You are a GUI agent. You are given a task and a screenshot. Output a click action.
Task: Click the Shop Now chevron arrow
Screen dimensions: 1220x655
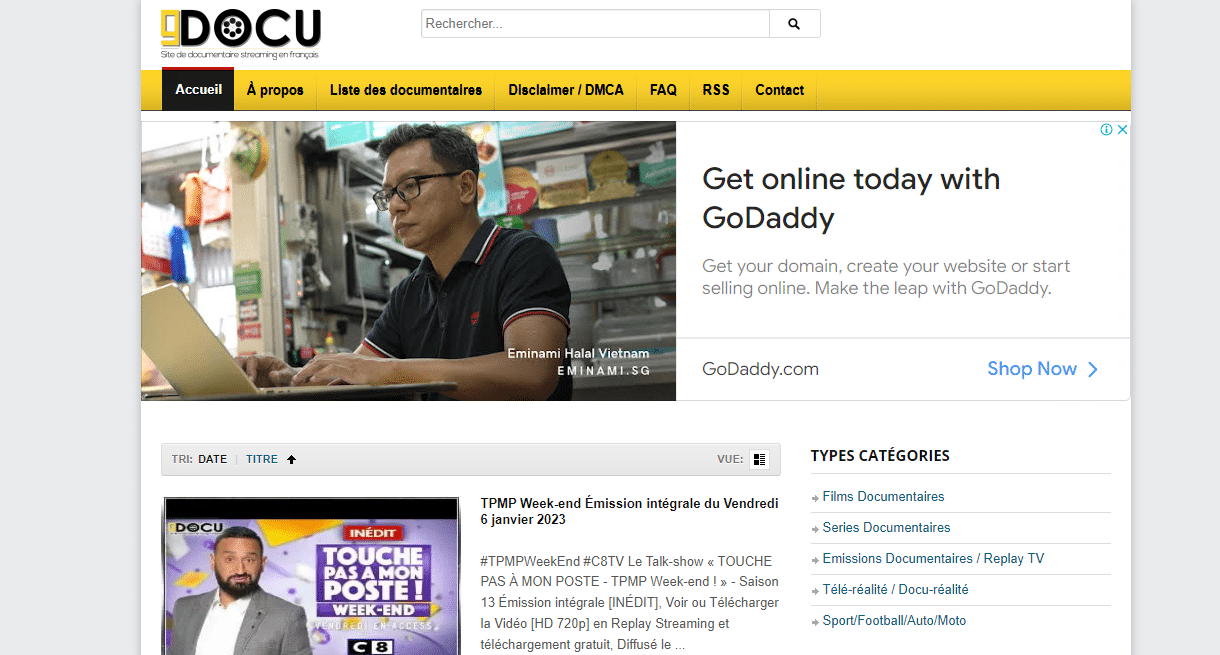point(1092,369)
